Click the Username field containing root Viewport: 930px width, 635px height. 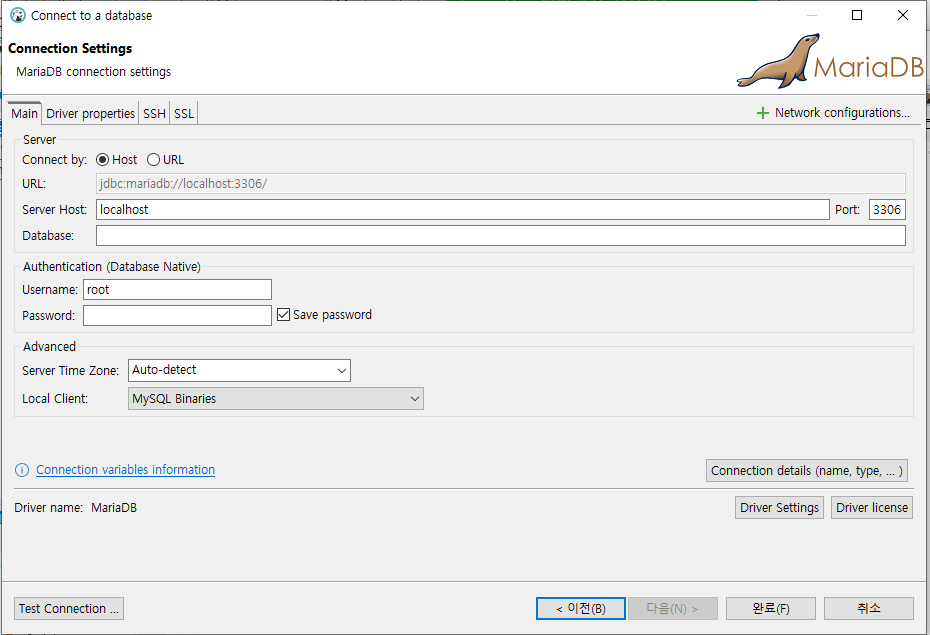(177, 290)
